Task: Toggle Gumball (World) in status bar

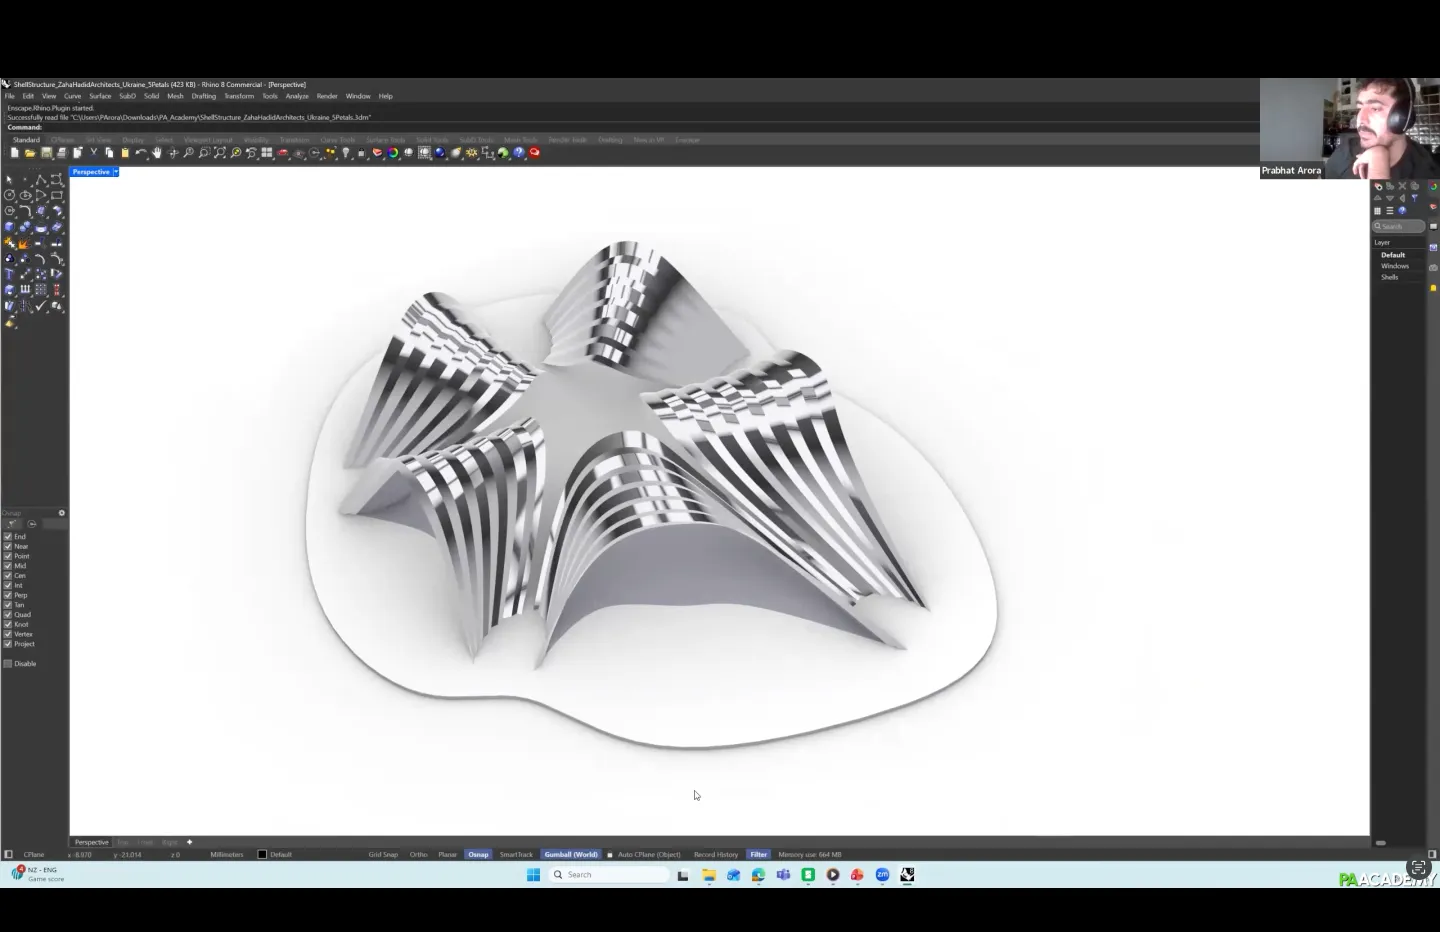Action: (570, 855)
